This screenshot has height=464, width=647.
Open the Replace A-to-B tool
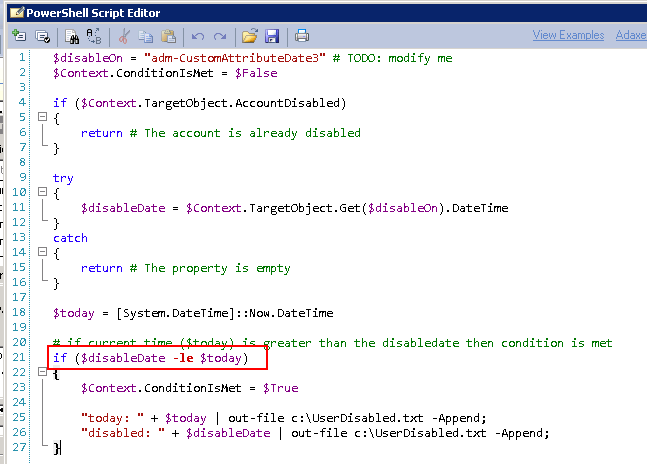[x=94, y=36]
